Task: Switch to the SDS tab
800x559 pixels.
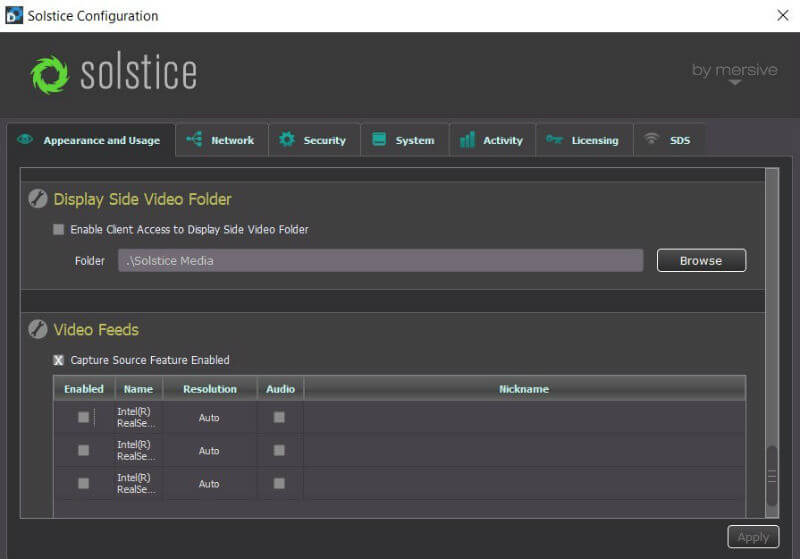Action: 669,140
